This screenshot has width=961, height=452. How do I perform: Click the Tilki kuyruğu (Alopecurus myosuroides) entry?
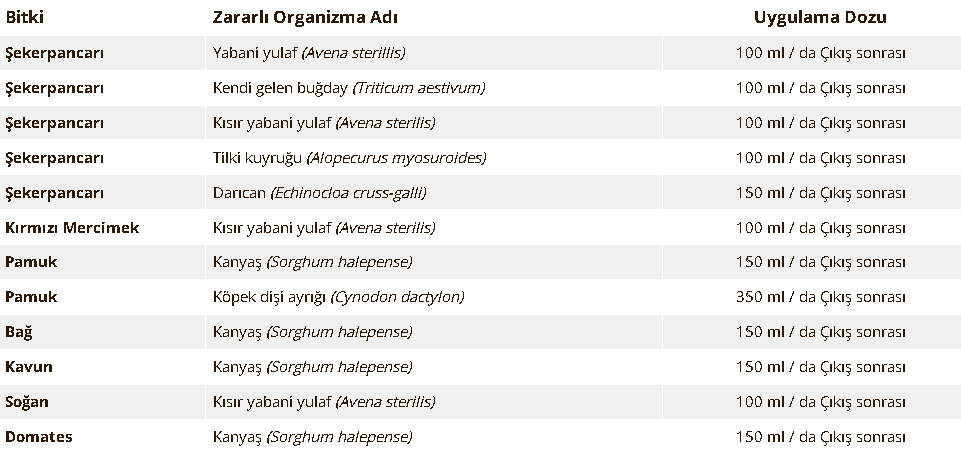[x=349, y=158]
